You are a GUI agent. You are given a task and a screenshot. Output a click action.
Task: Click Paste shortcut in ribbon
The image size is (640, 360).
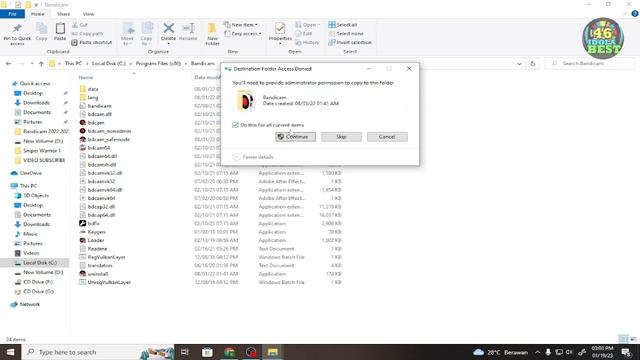click(92, 42)
